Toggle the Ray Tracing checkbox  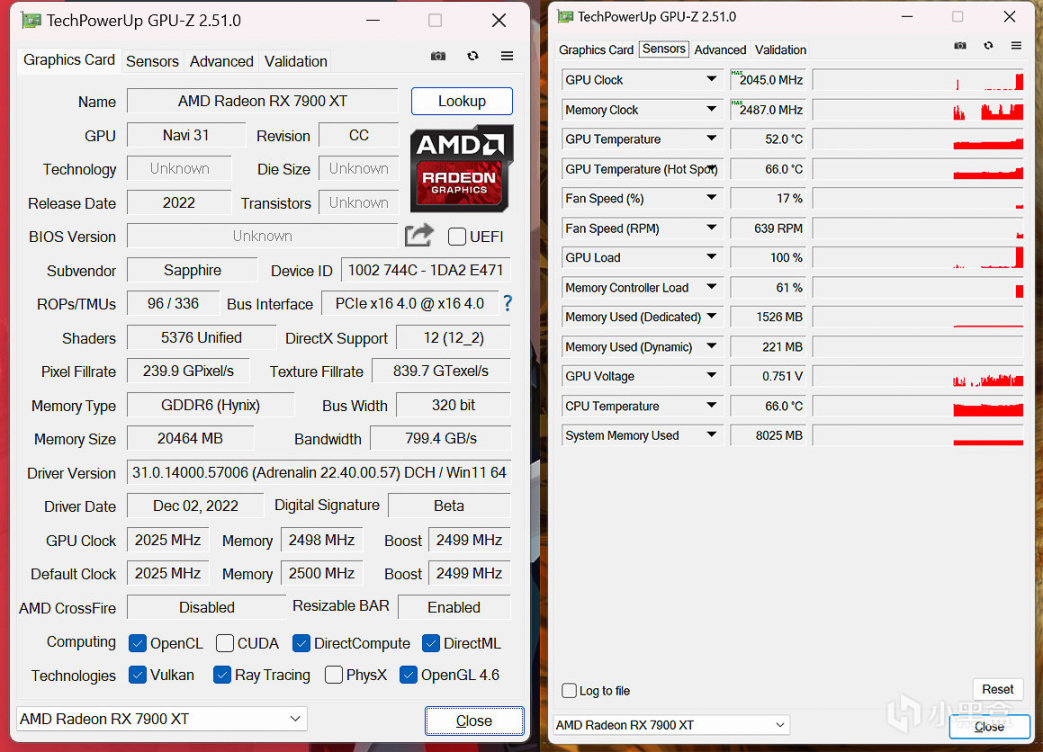tap(222, 675)
